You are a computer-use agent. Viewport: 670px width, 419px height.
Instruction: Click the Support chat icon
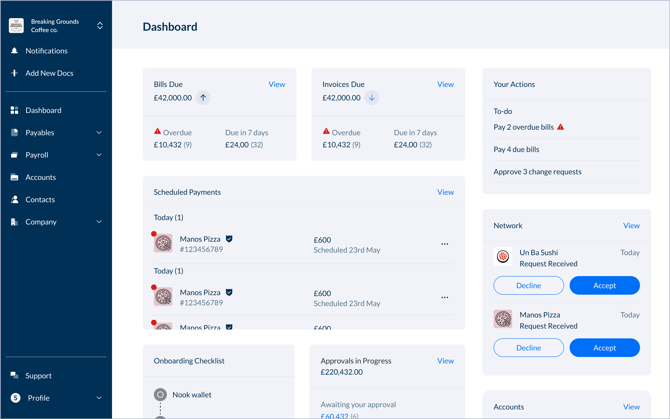coord(15,375)
